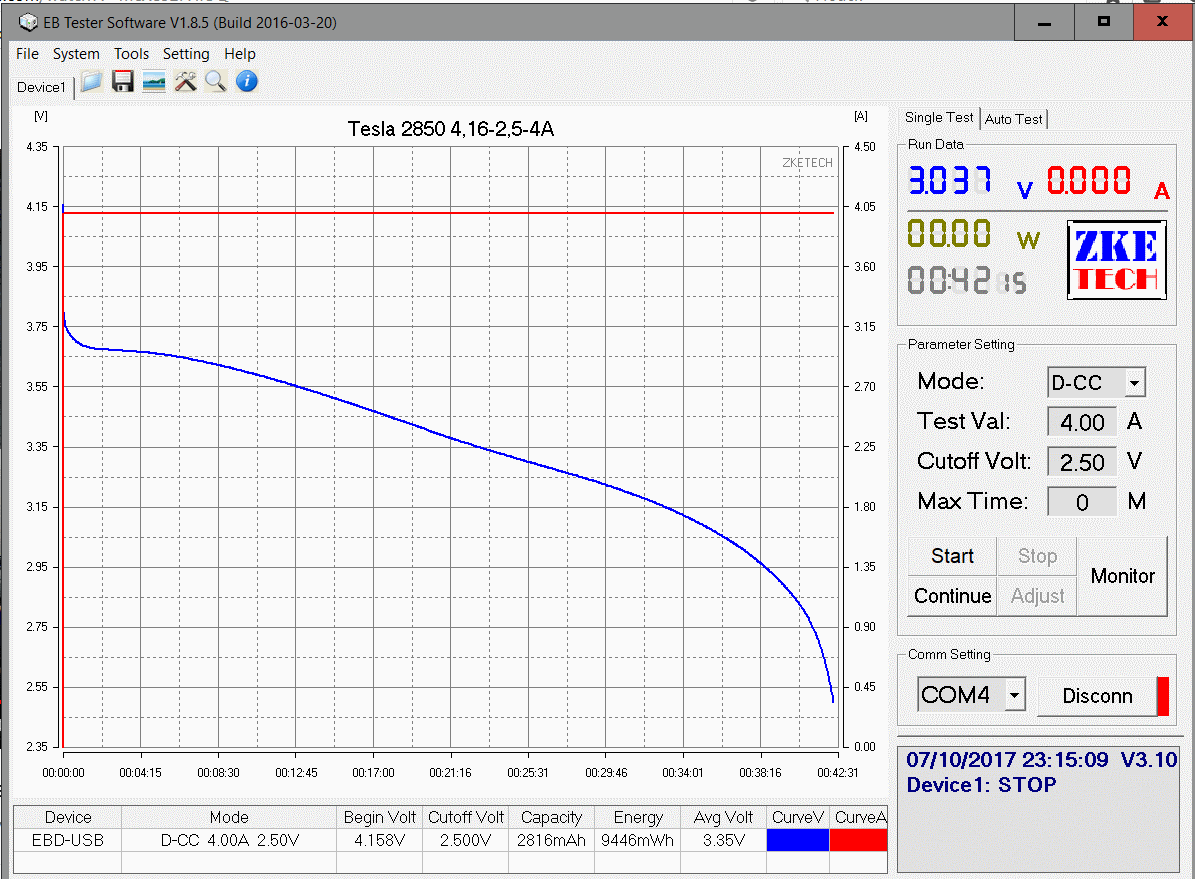Click the Monitor button
The height and width of the screenshot is (879, 1195).
[1122, 576]
